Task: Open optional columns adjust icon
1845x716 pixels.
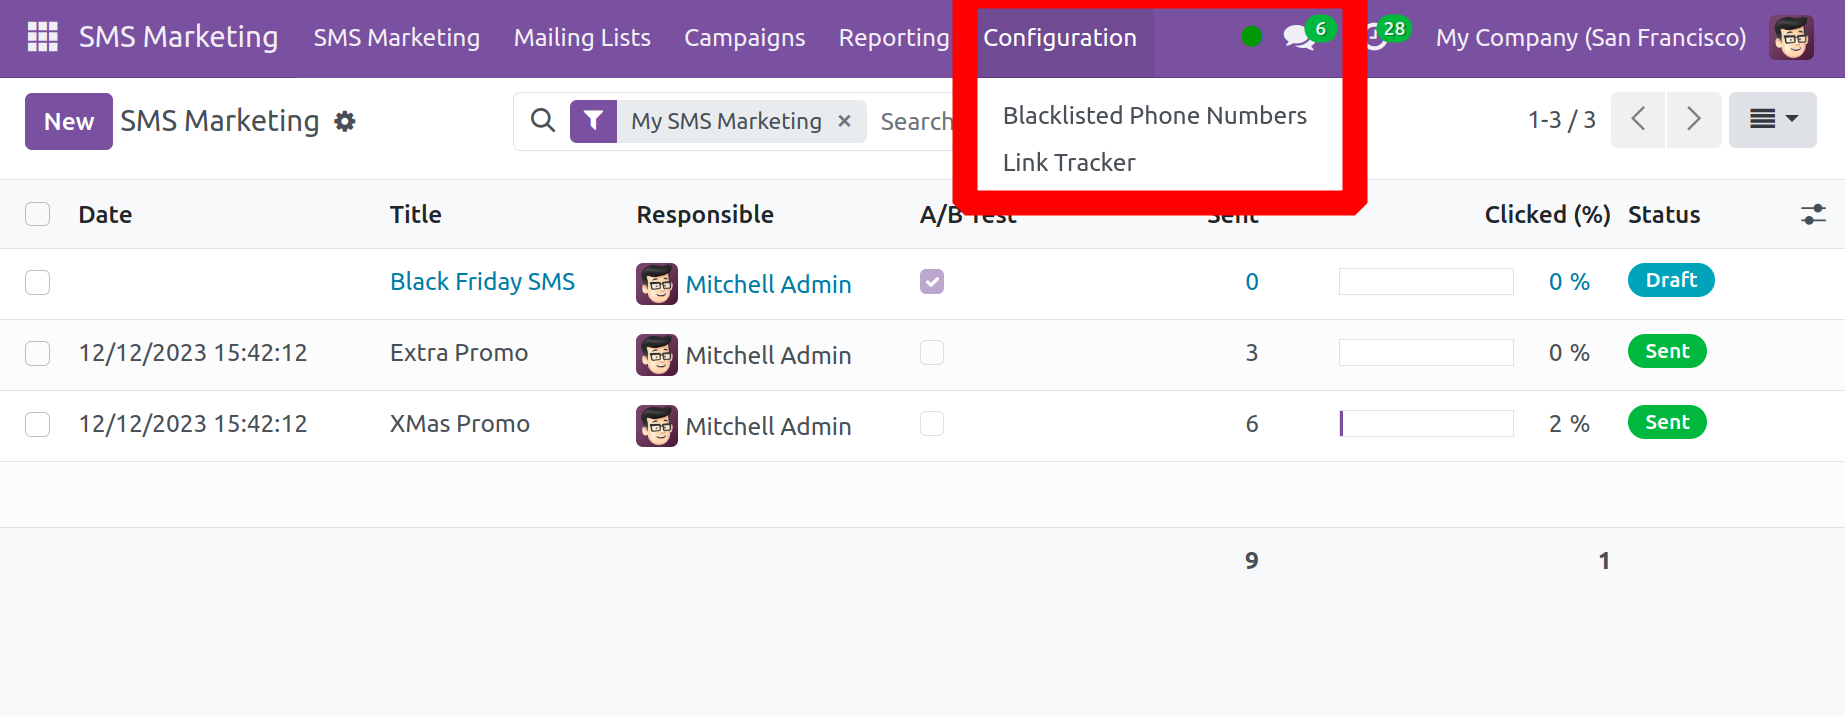Action: pyautogui.click(x=1813, y=215)
